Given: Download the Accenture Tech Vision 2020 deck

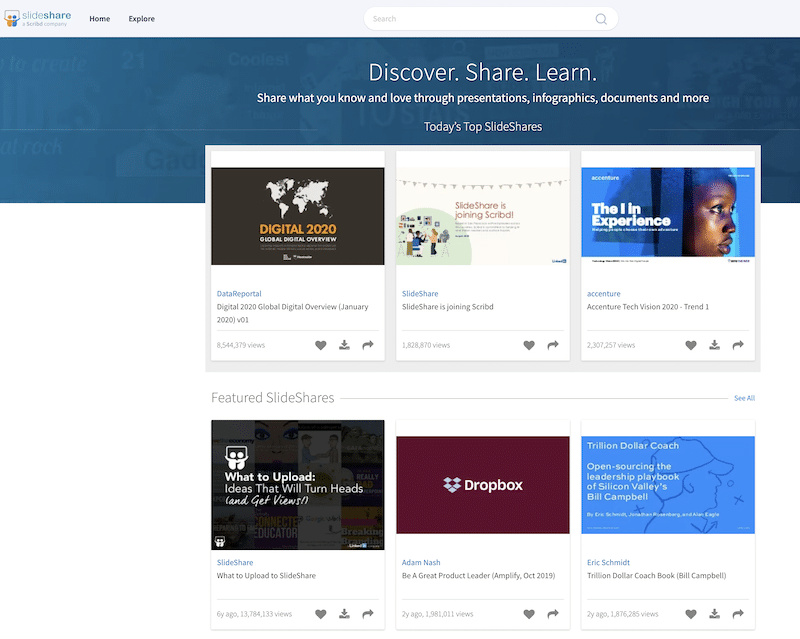Looking at the screenshot, I should tap(715, 345).
